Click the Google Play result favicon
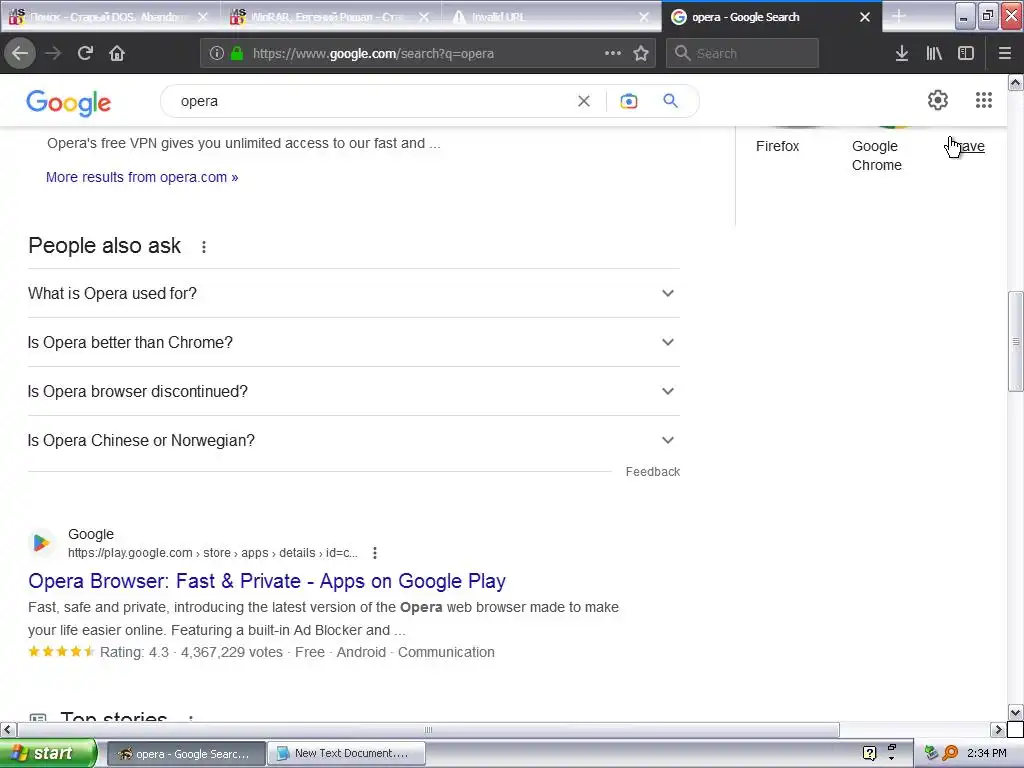 41,543
